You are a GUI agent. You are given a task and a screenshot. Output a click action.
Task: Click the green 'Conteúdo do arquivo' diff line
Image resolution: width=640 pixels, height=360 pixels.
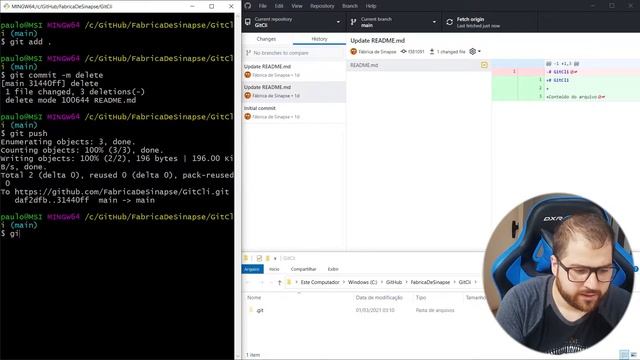pos(566,97)
